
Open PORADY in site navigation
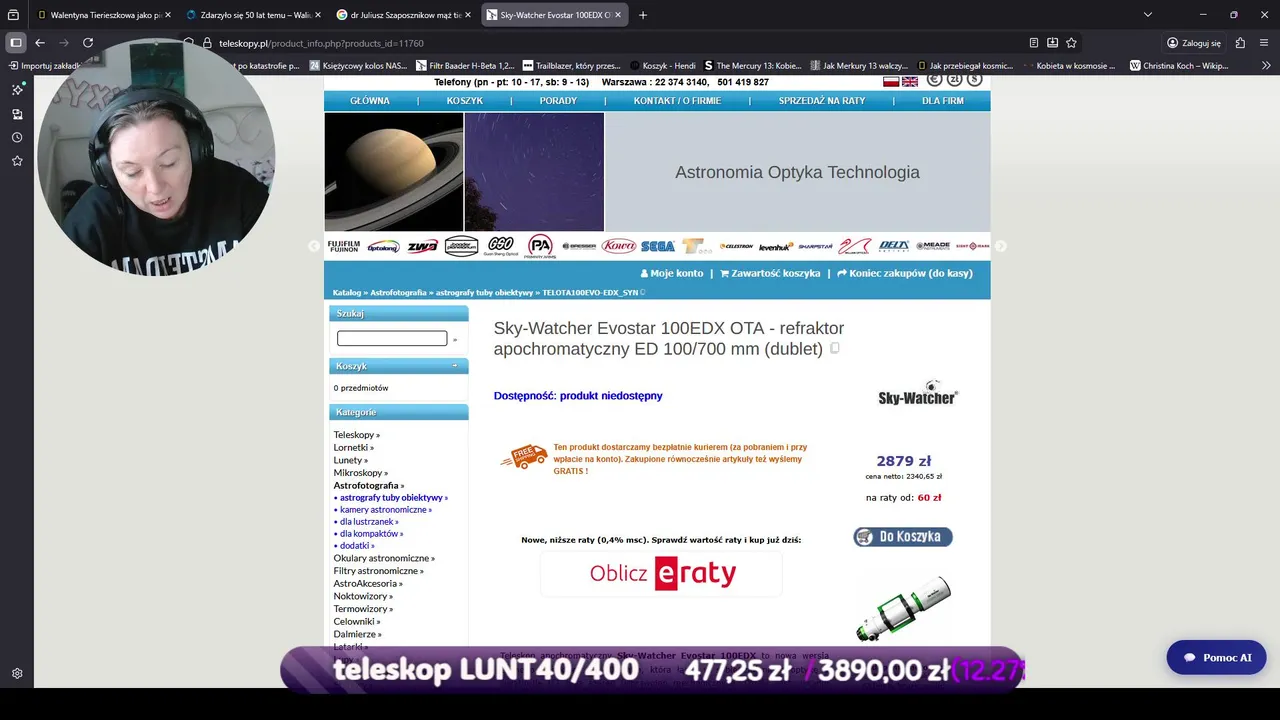(558, 101)
